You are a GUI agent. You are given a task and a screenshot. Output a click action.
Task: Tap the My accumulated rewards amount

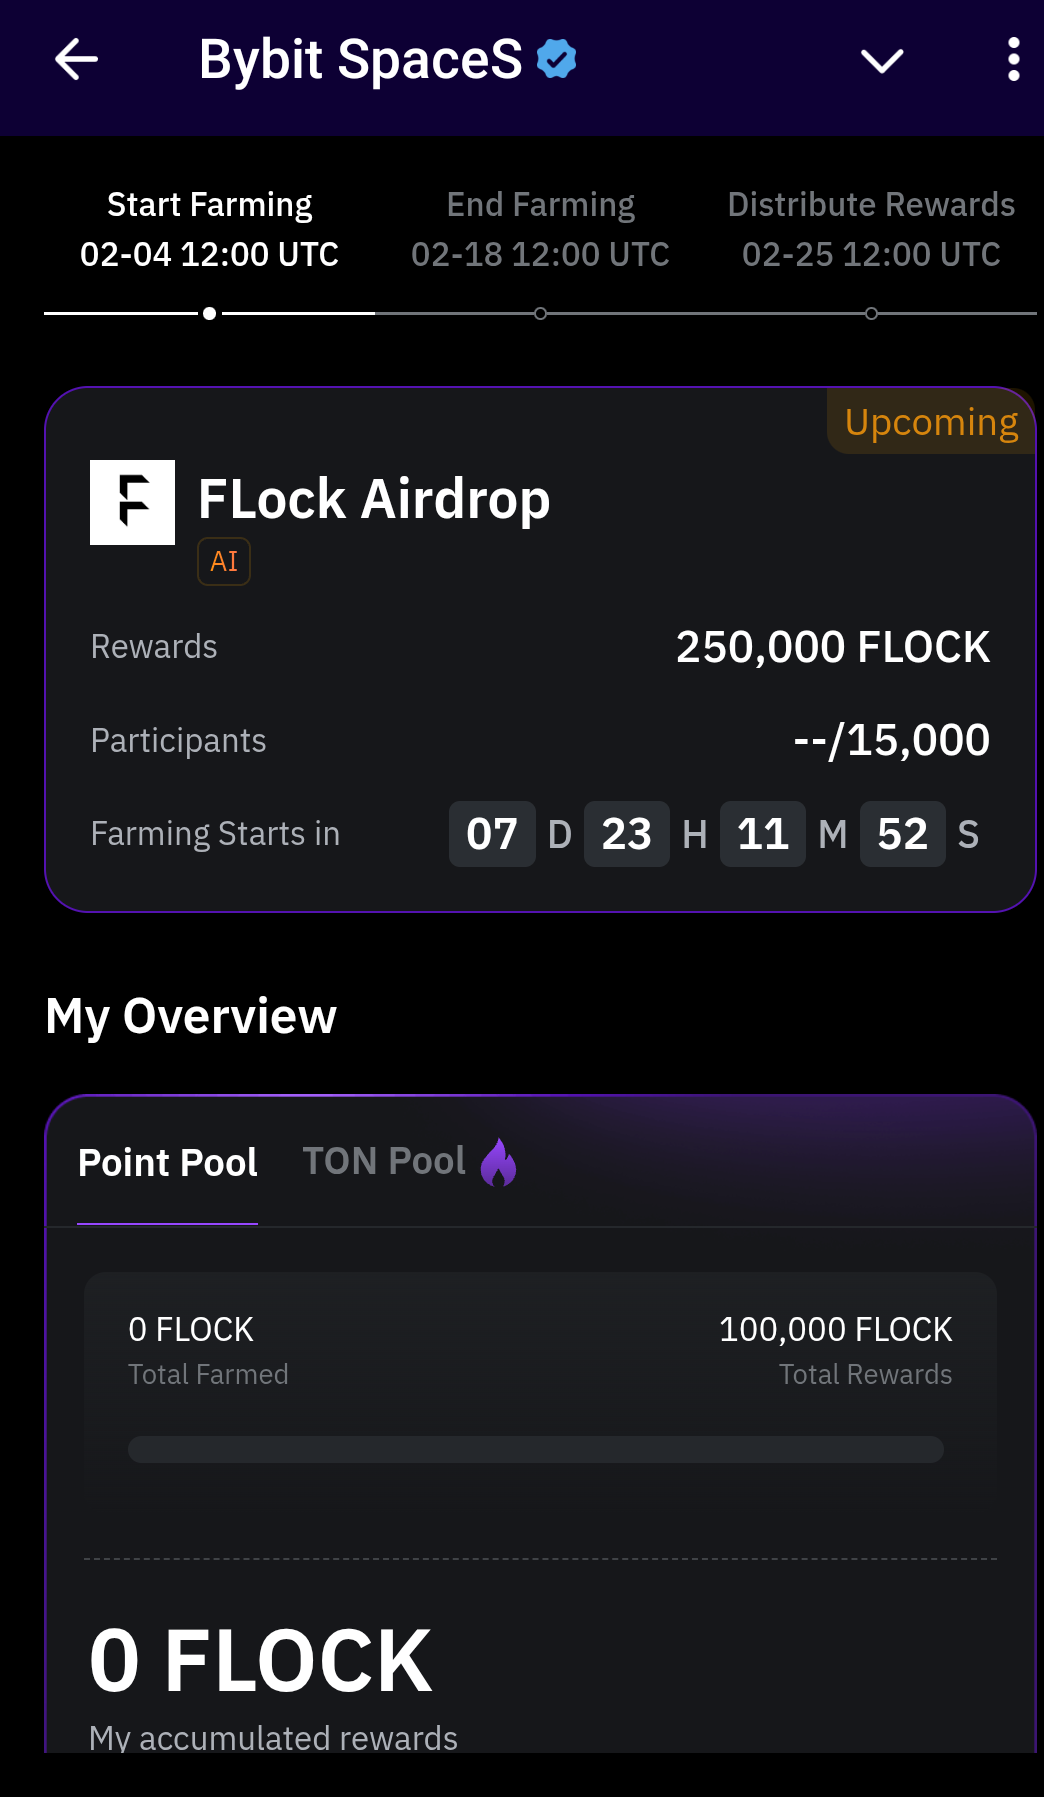261,1661
